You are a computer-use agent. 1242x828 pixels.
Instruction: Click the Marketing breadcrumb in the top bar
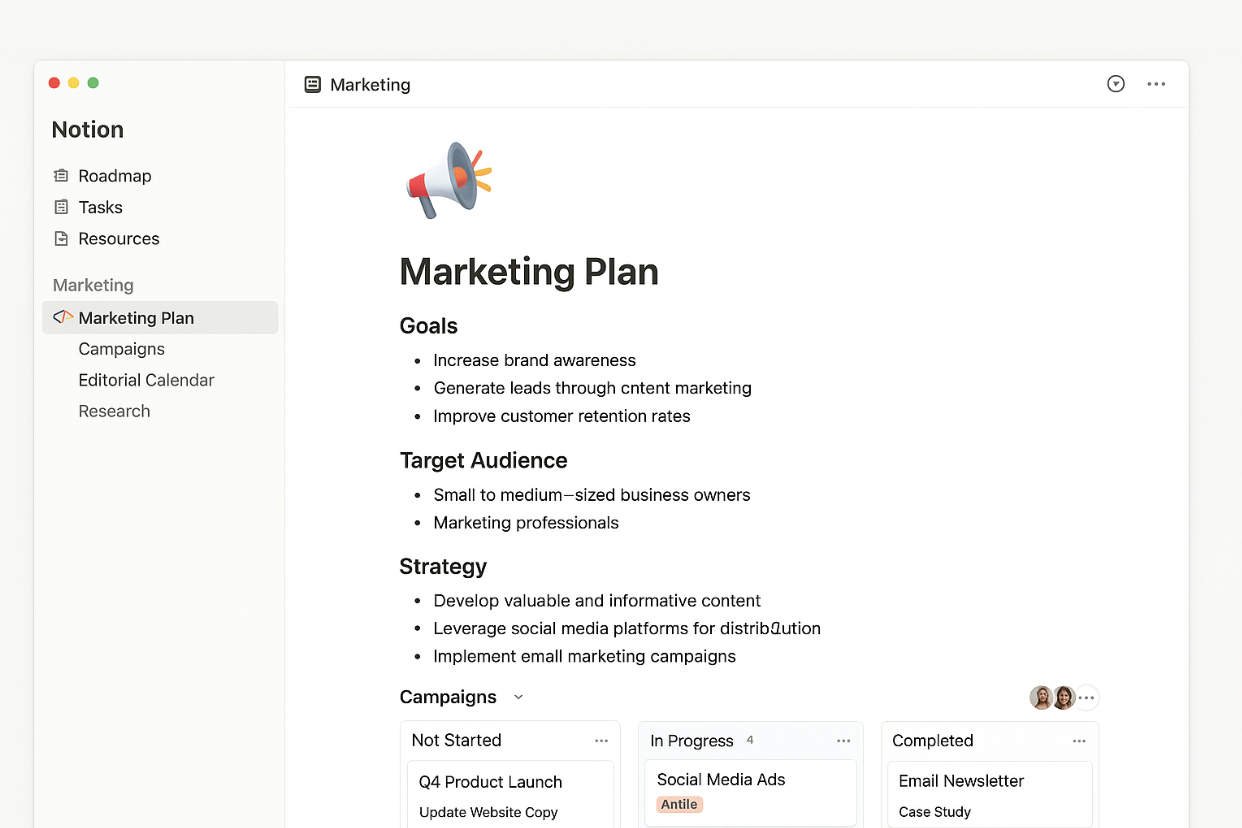pyautogui.click(x=370, y=85)
